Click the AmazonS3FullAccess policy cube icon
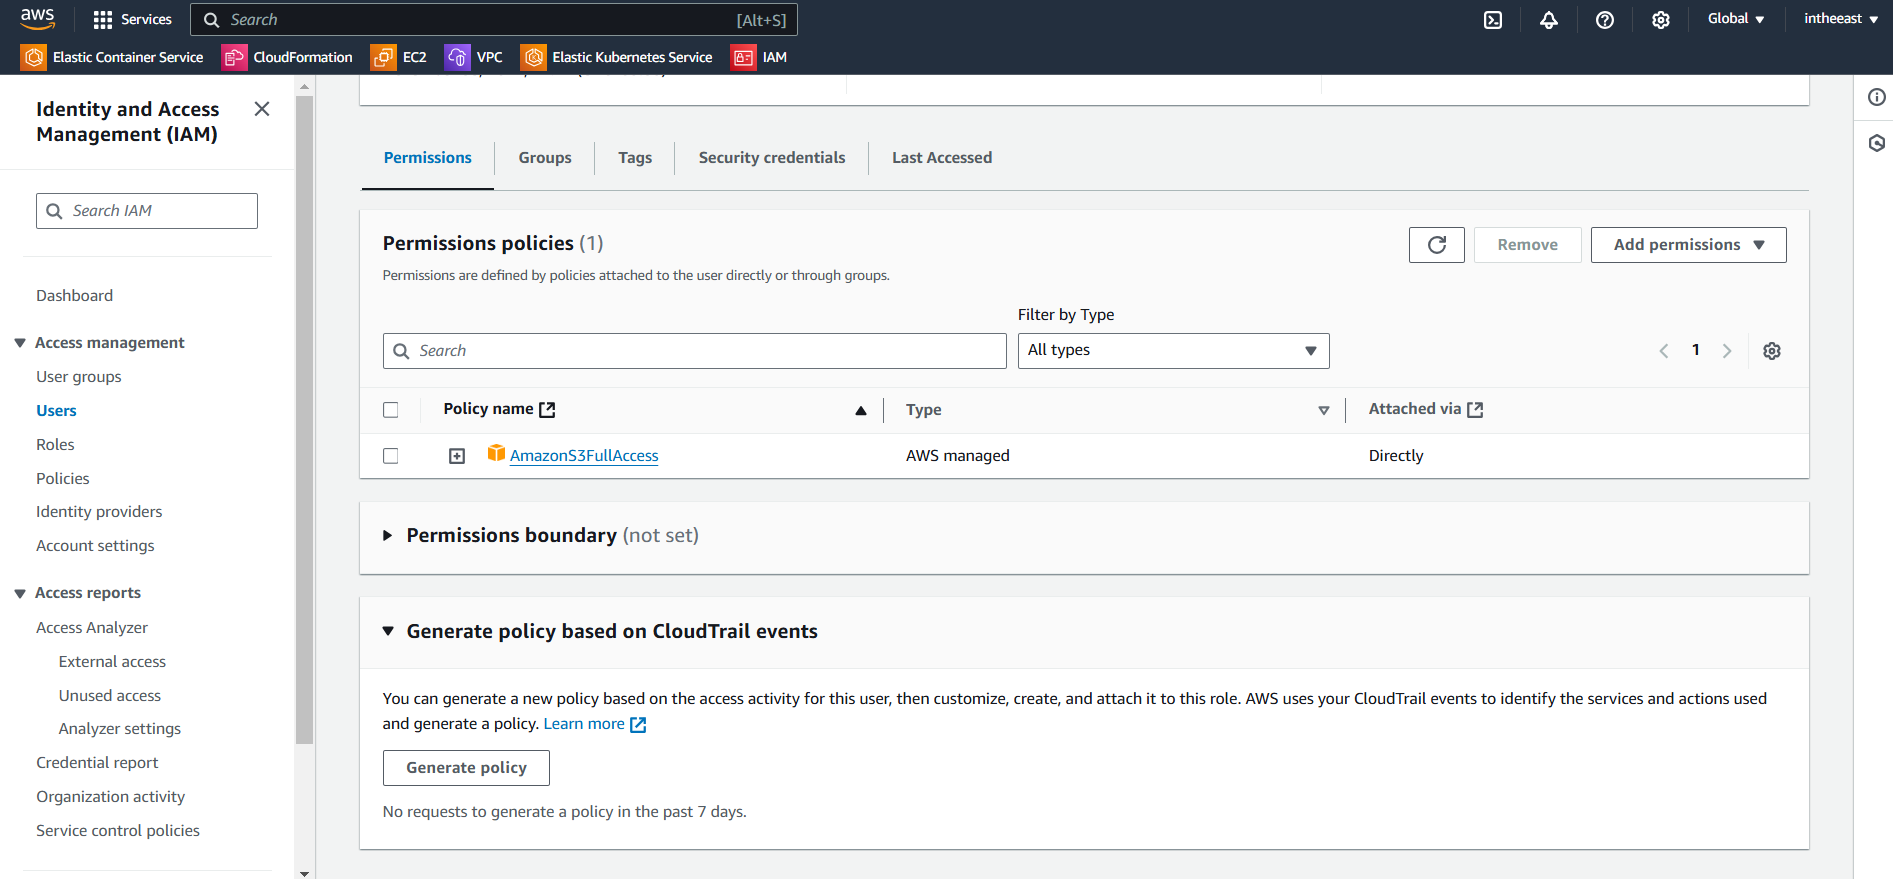 [496, 454]
